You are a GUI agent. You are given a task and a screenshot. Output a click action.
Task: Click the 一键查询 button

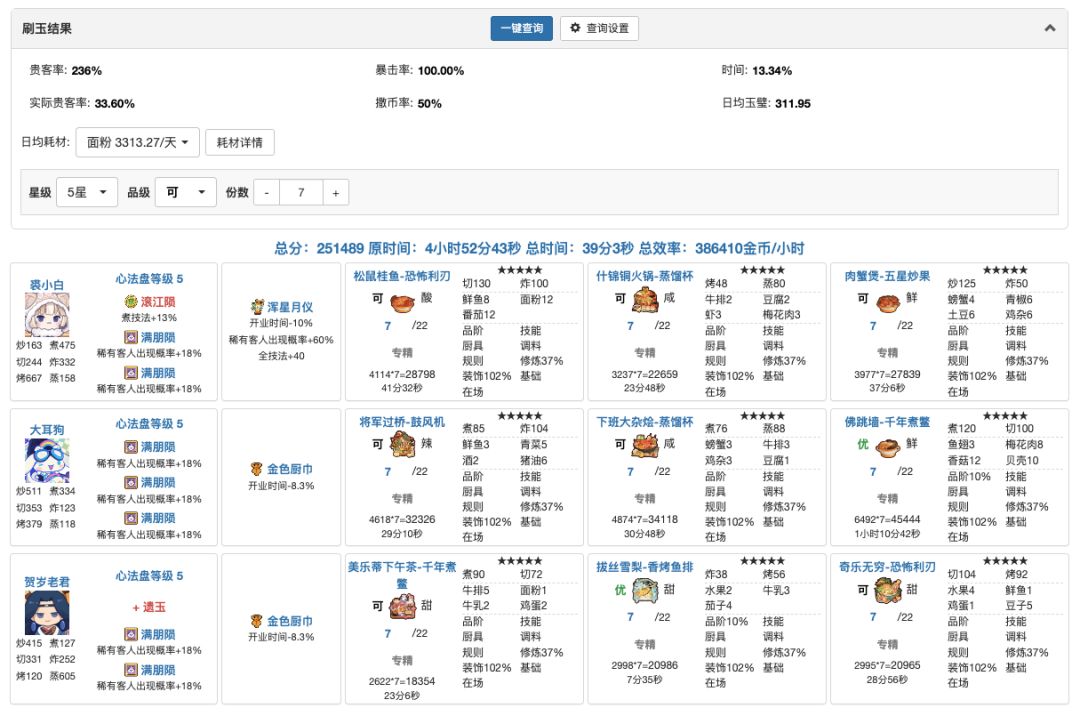coord(521,29)
